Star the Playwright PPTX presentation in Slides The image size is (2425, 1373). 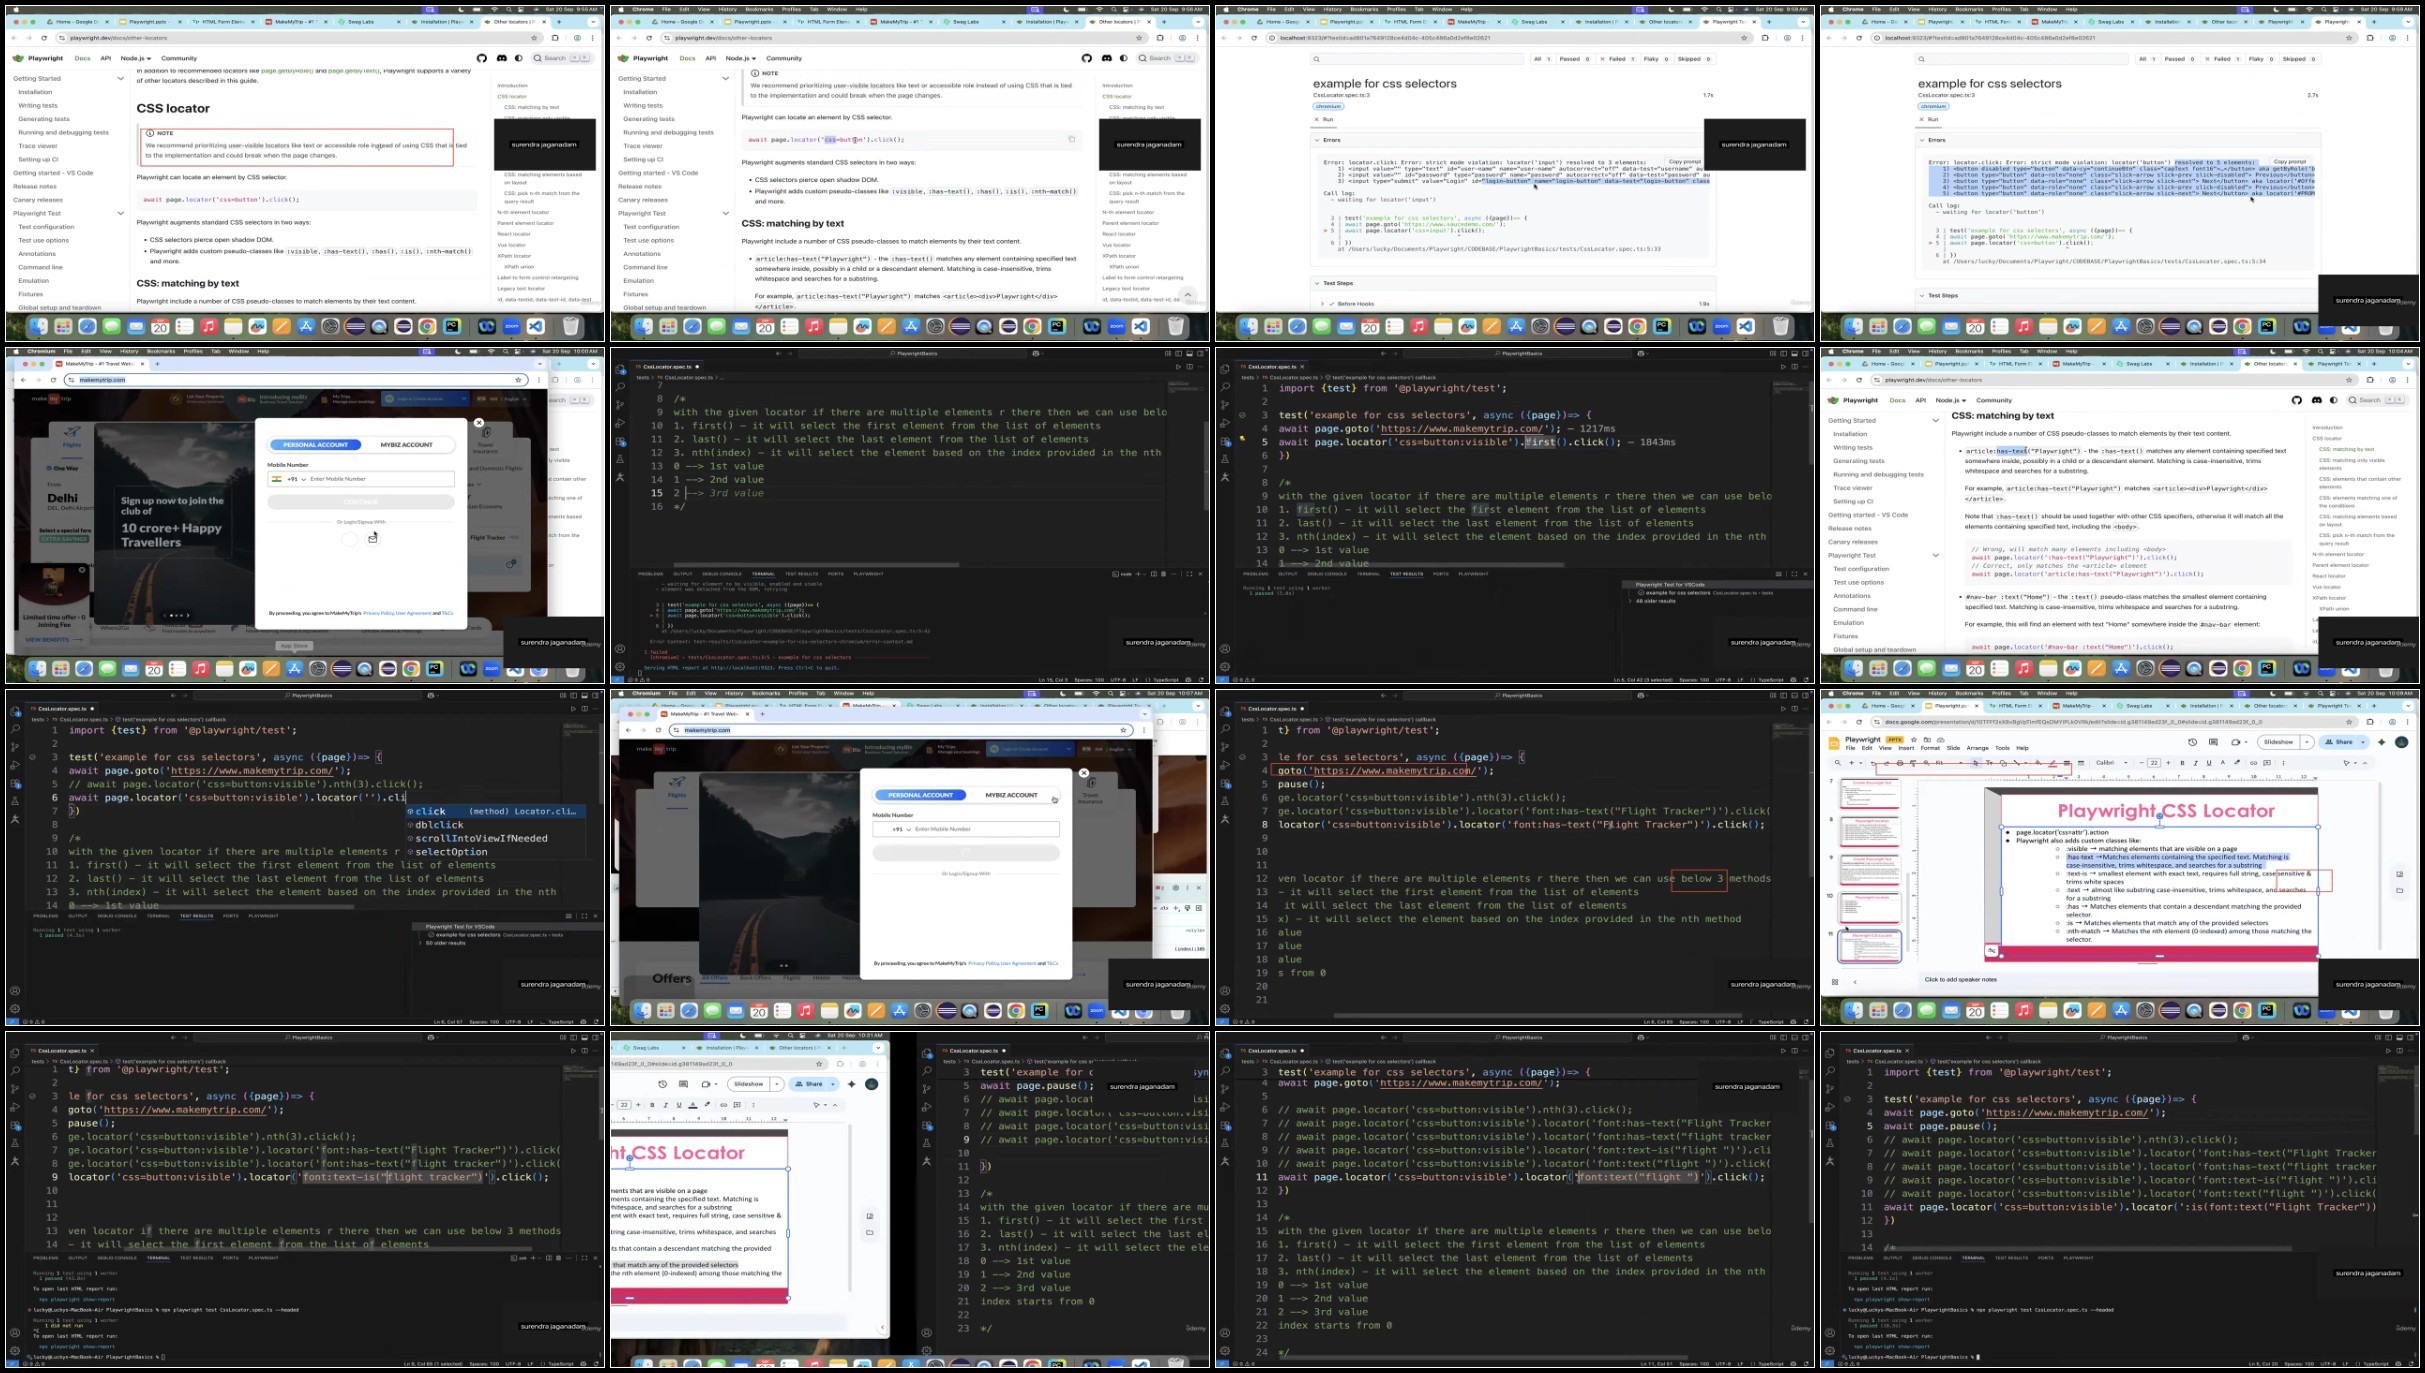tap(1914, 740)
